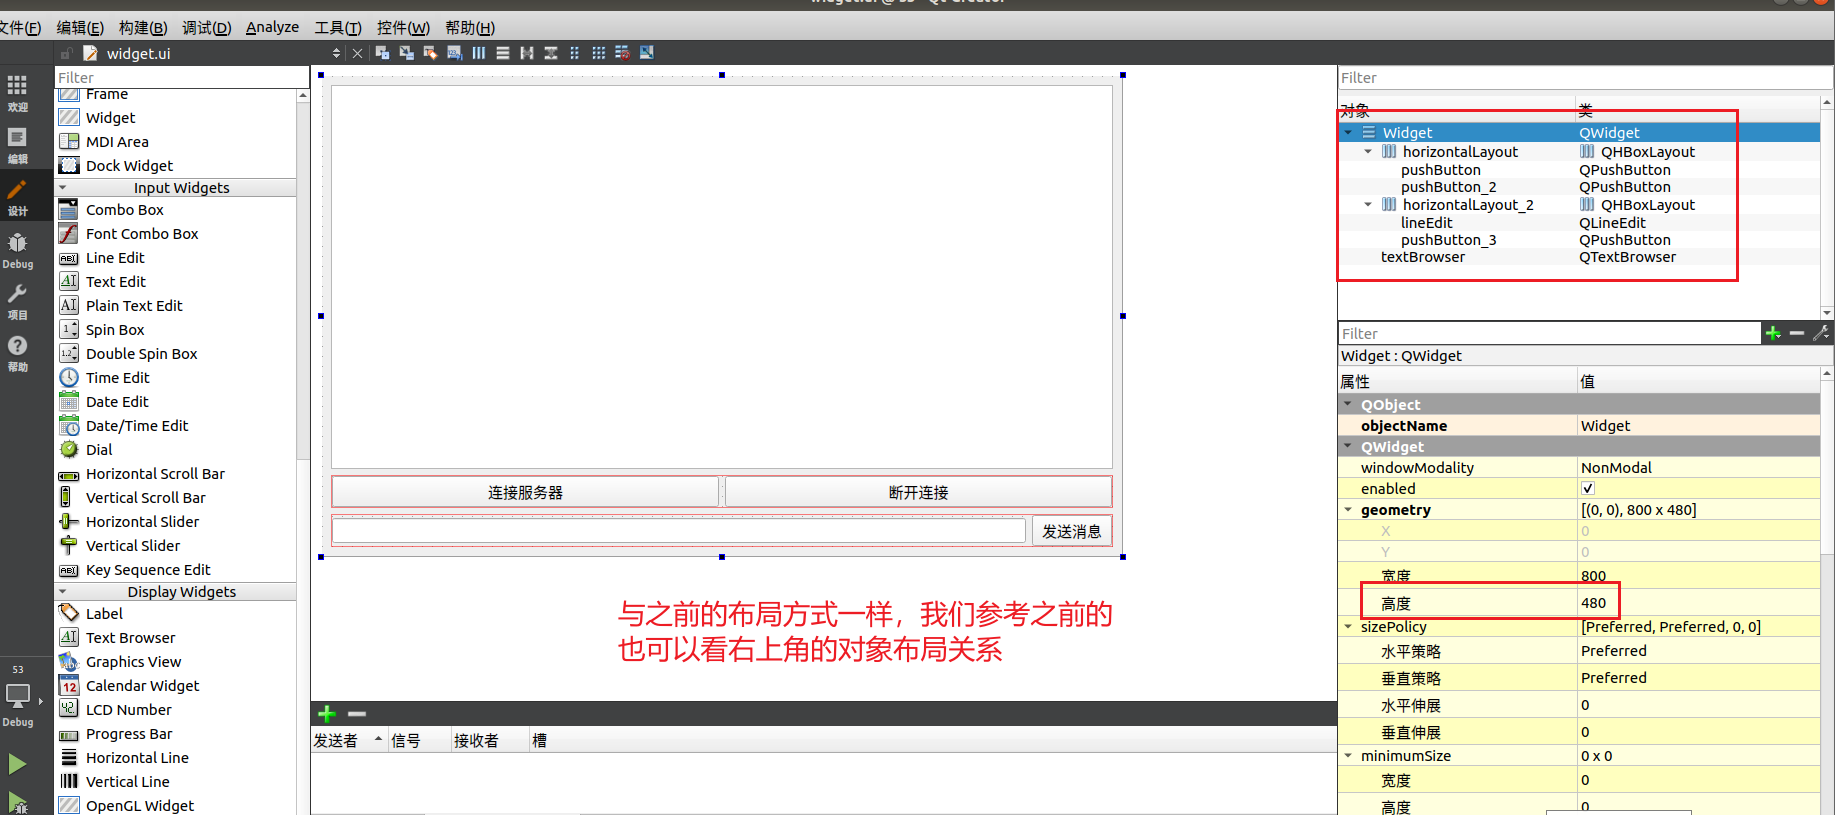
Task: Collapse the QWidget property group
Action: click(x=1348, y=446)
